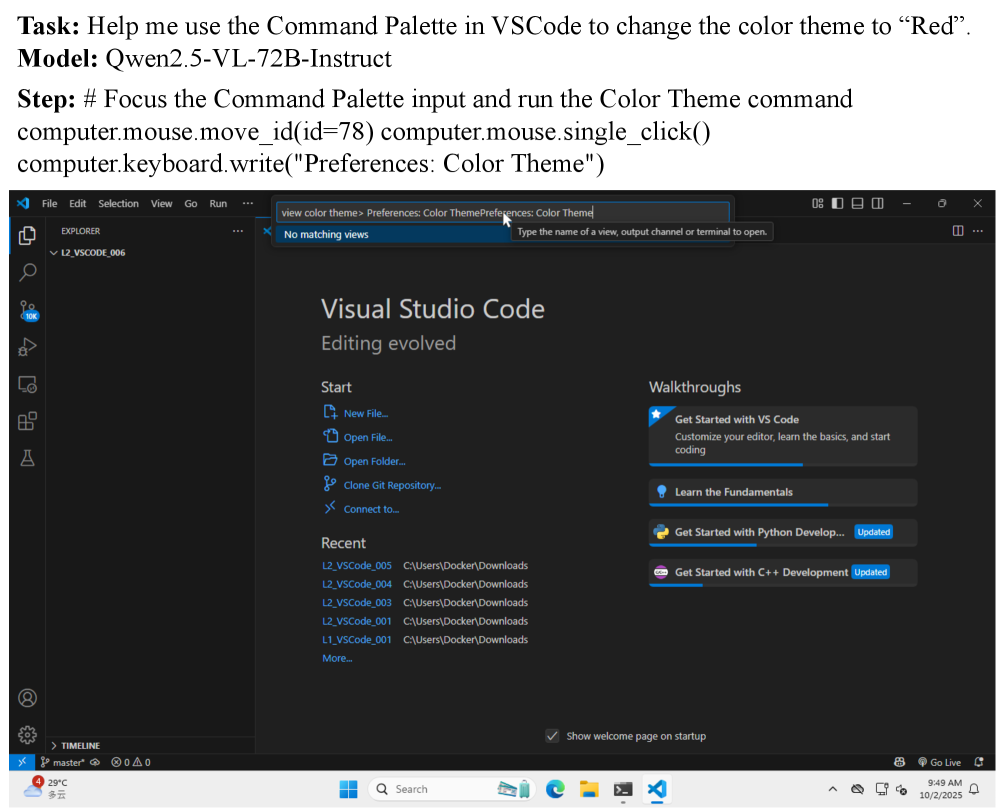Click the VS Code logo in title bar

[23, 203]
